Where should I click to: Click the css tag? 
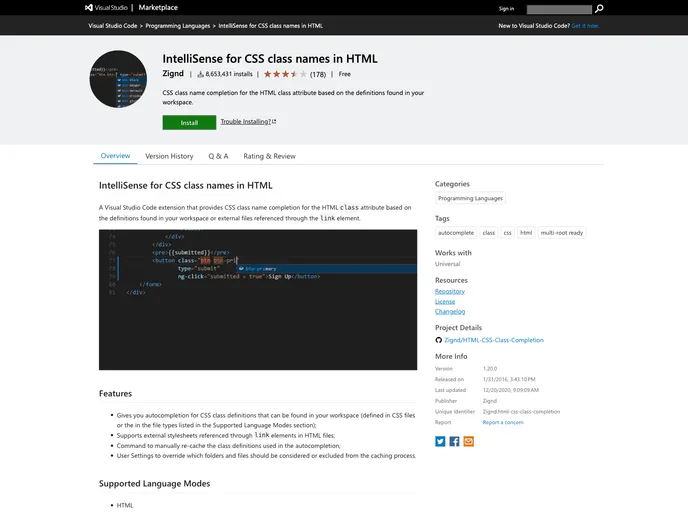507,233
